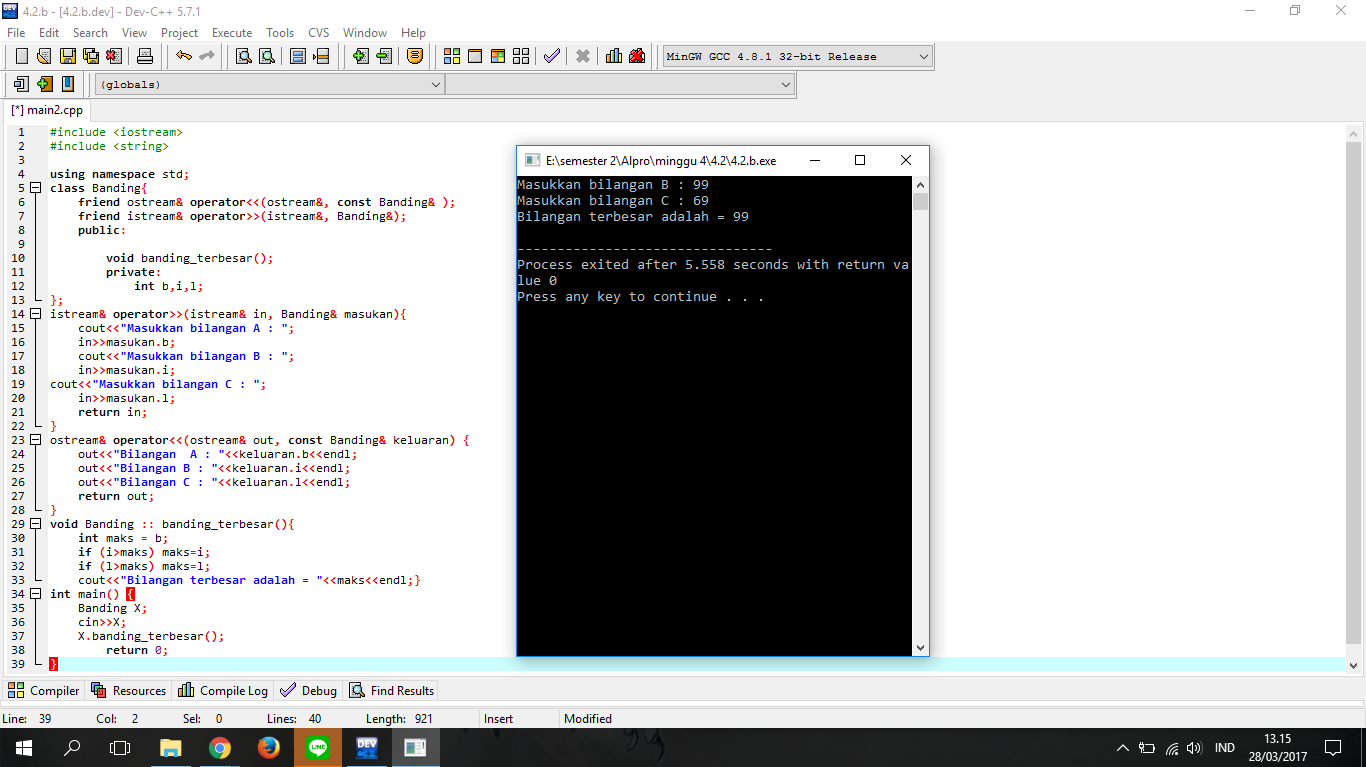1366x767 pixels.
Task: Click the console window vertical scrollbar thumb
Action: [x=920, y=202]
